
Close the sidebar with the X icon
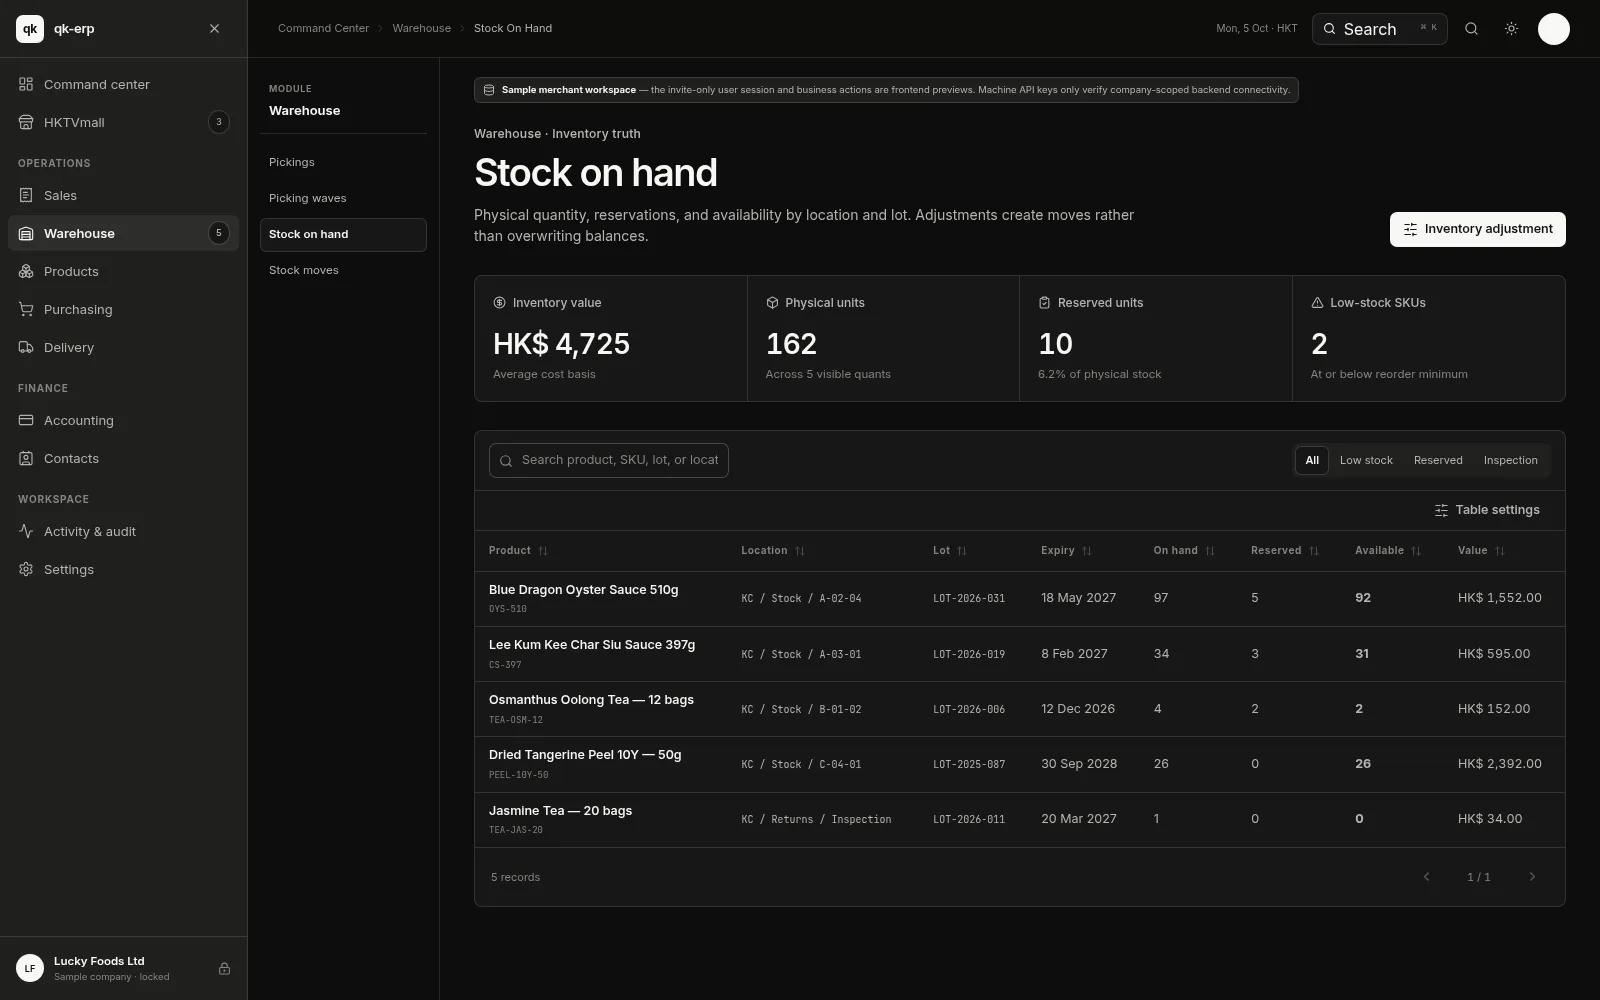(x=214, y=29)
